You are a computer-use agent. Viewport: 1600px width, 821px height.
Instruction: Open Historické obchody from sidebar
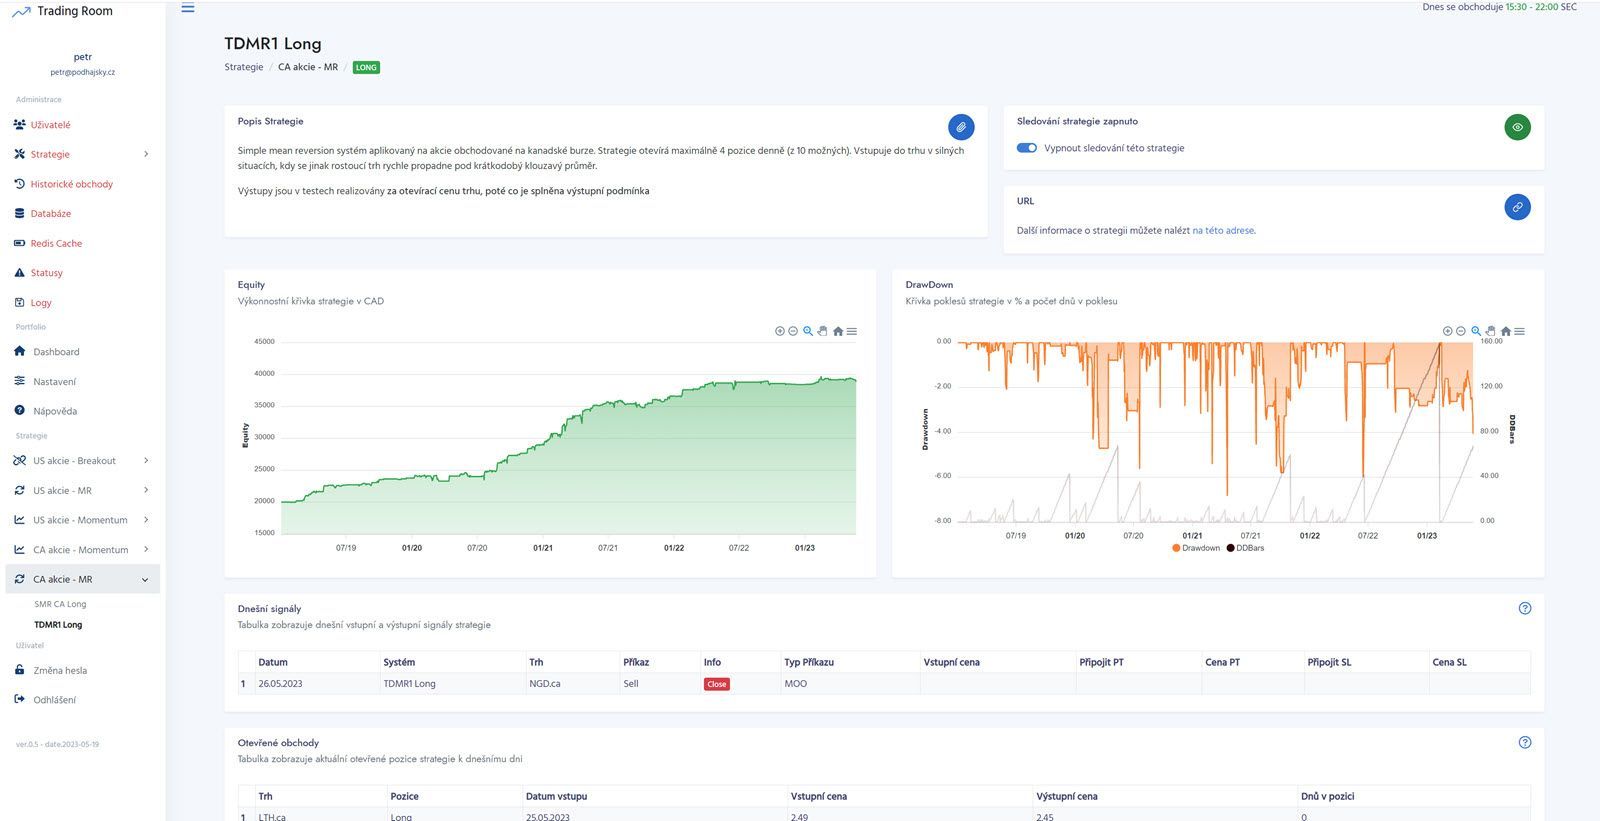(71, 184)
